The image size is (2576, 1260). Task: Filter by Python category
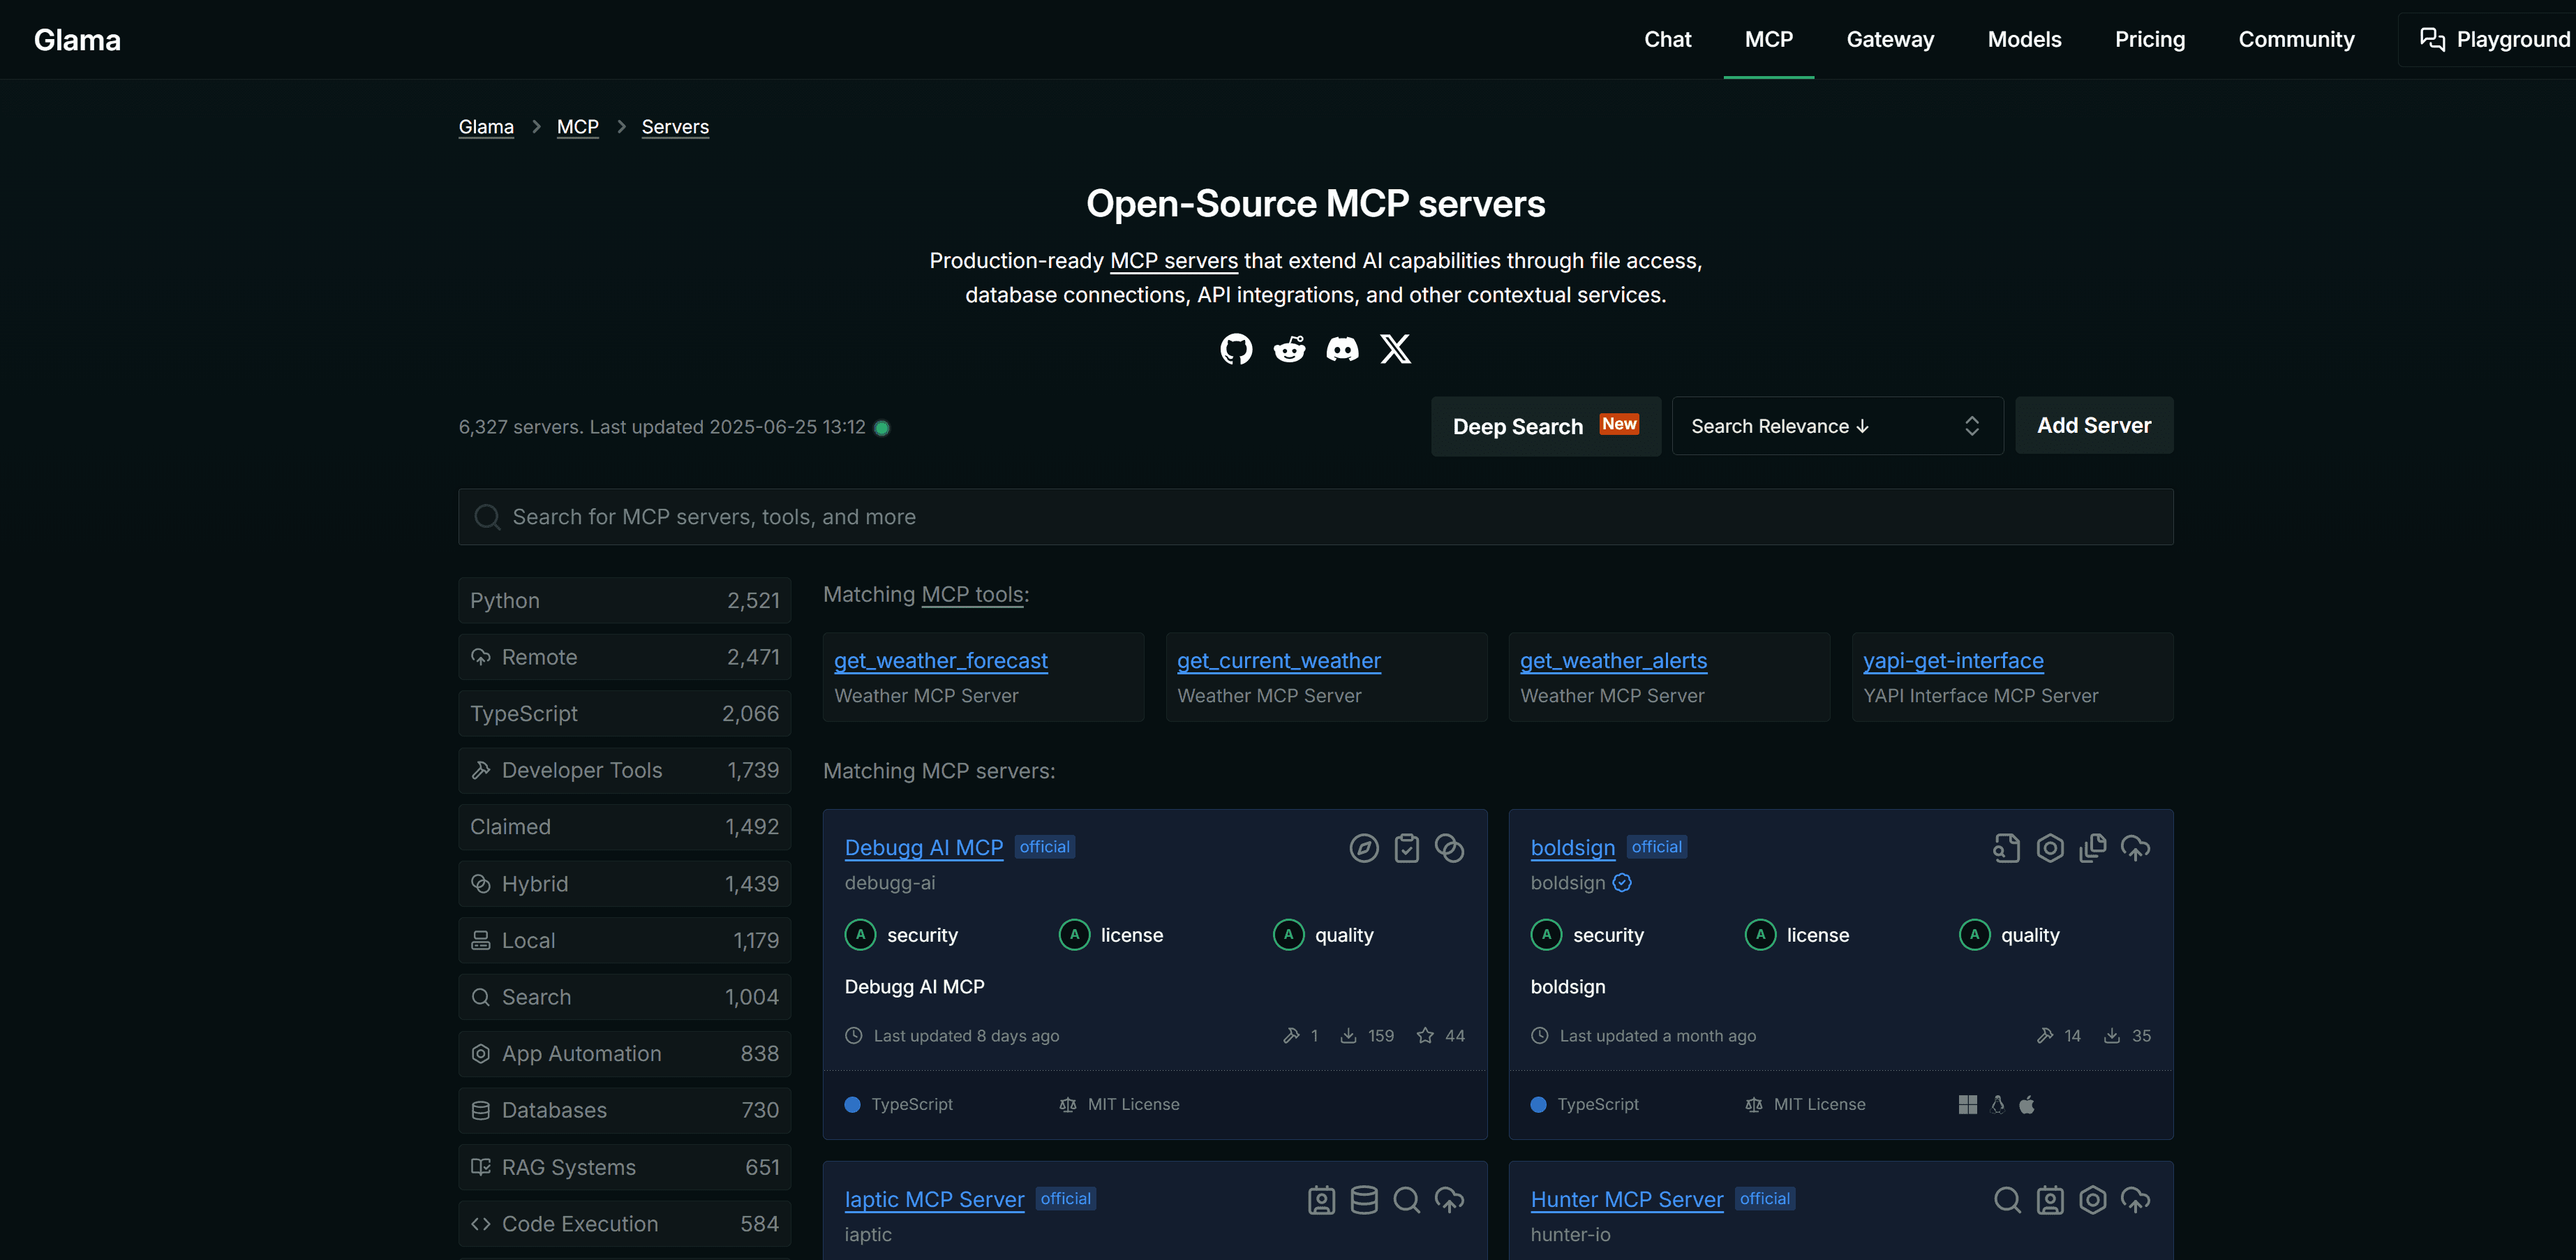[x=624, y=601]
